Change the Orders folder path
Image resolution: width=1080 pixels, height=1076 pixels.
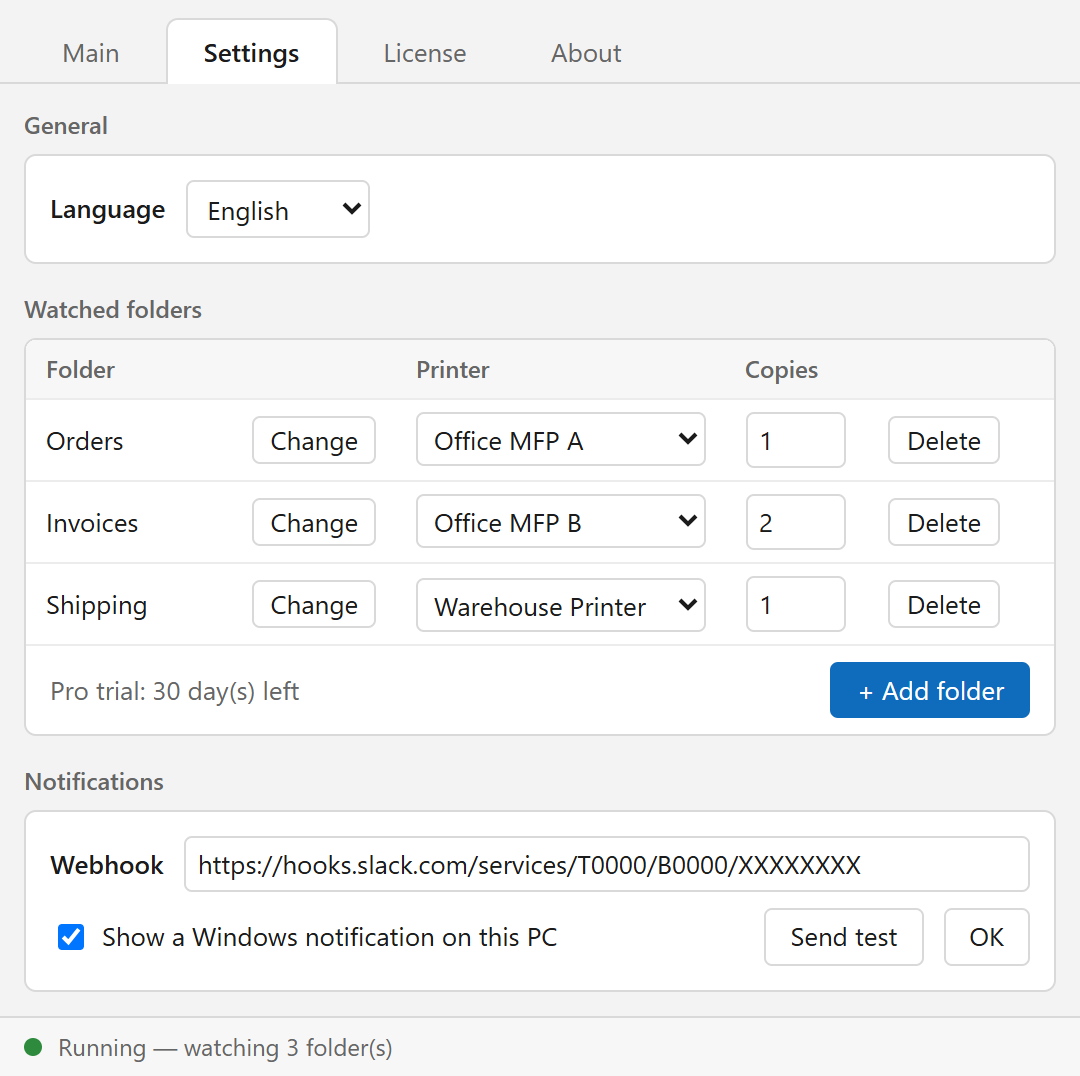coord(314,440)
